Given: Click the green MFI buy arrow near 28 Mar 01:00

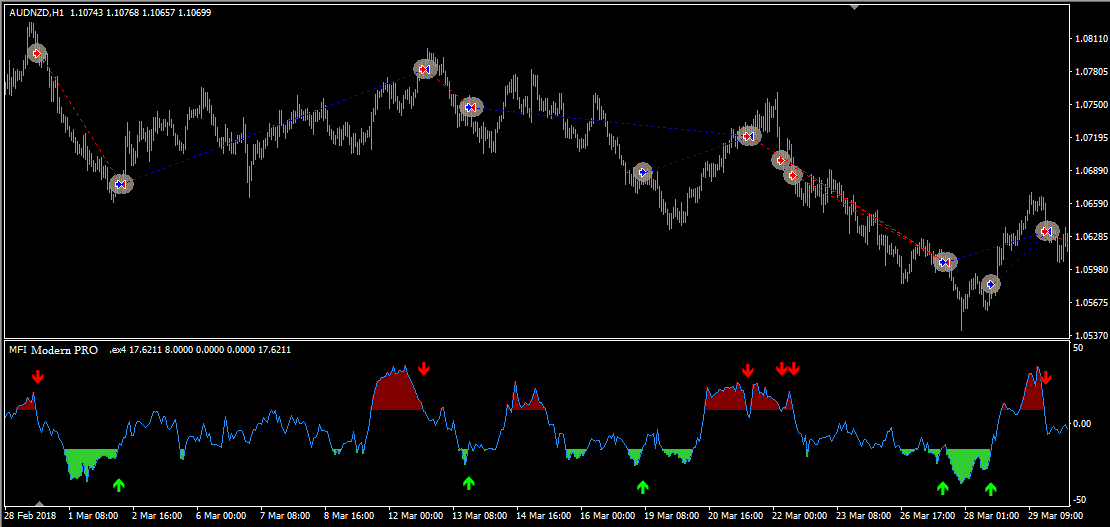Looking at the screenshot, I should [x=990, y=489].
